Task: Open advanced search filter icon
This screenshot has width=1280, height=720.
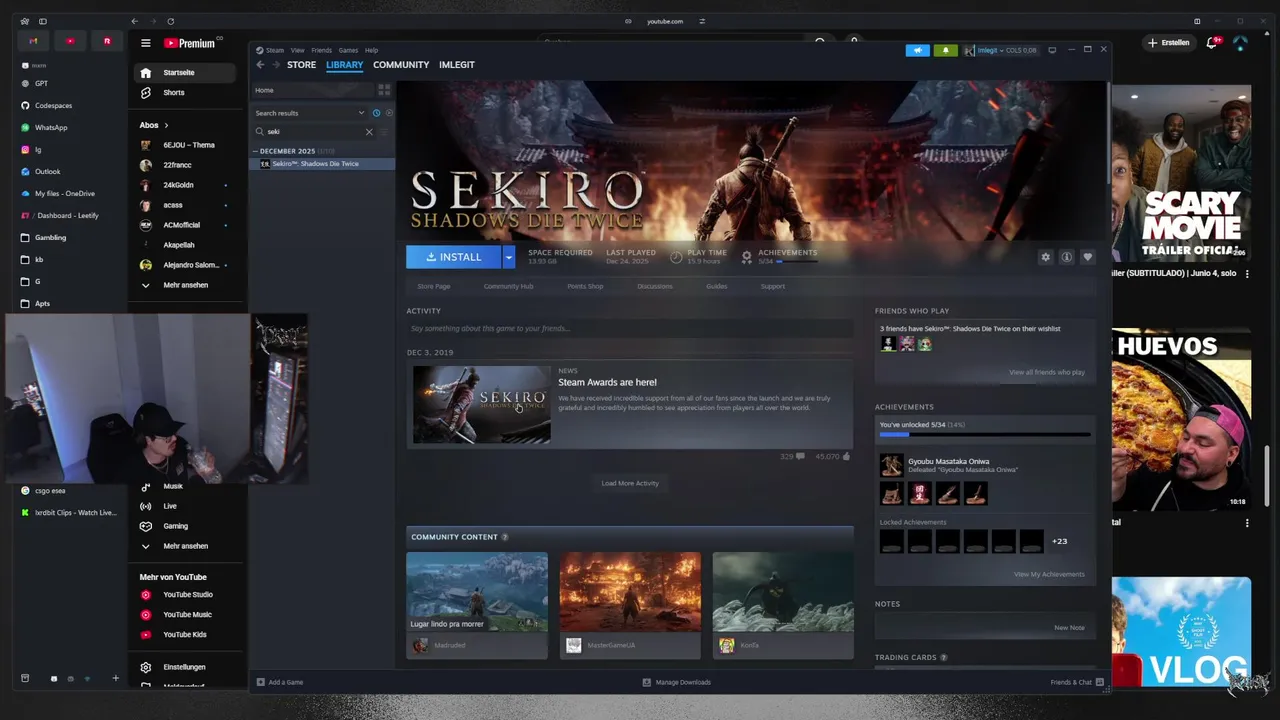Action: tap(384, 132)
